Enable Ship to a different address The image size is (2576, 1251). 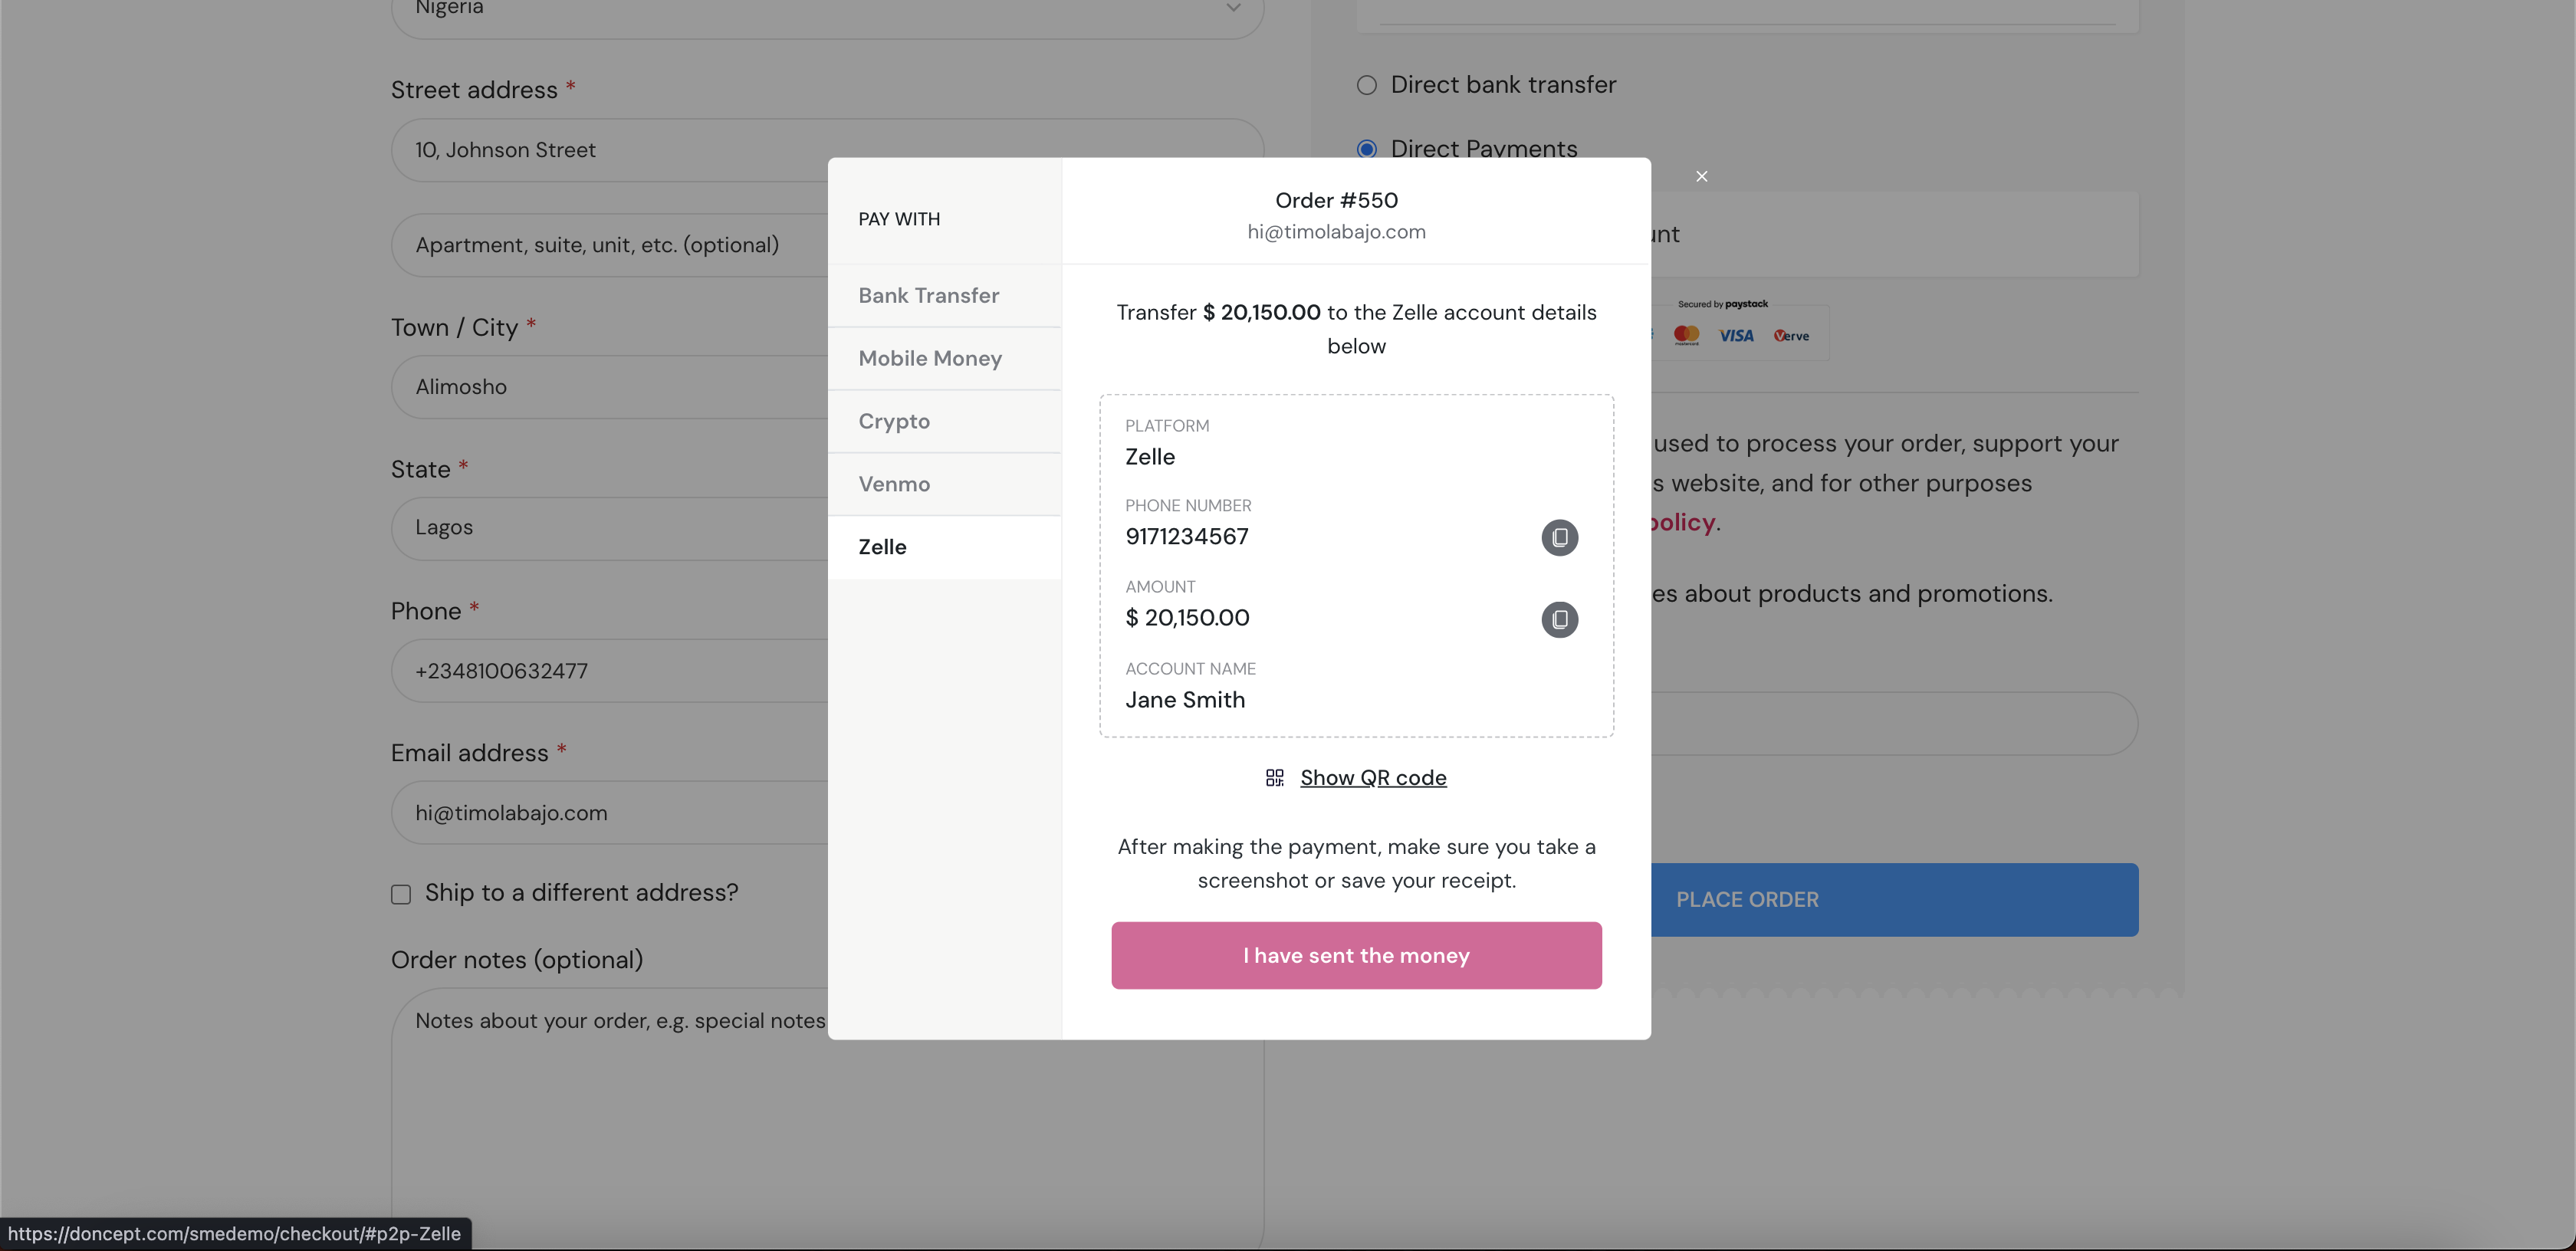click(x=401, y=894)
